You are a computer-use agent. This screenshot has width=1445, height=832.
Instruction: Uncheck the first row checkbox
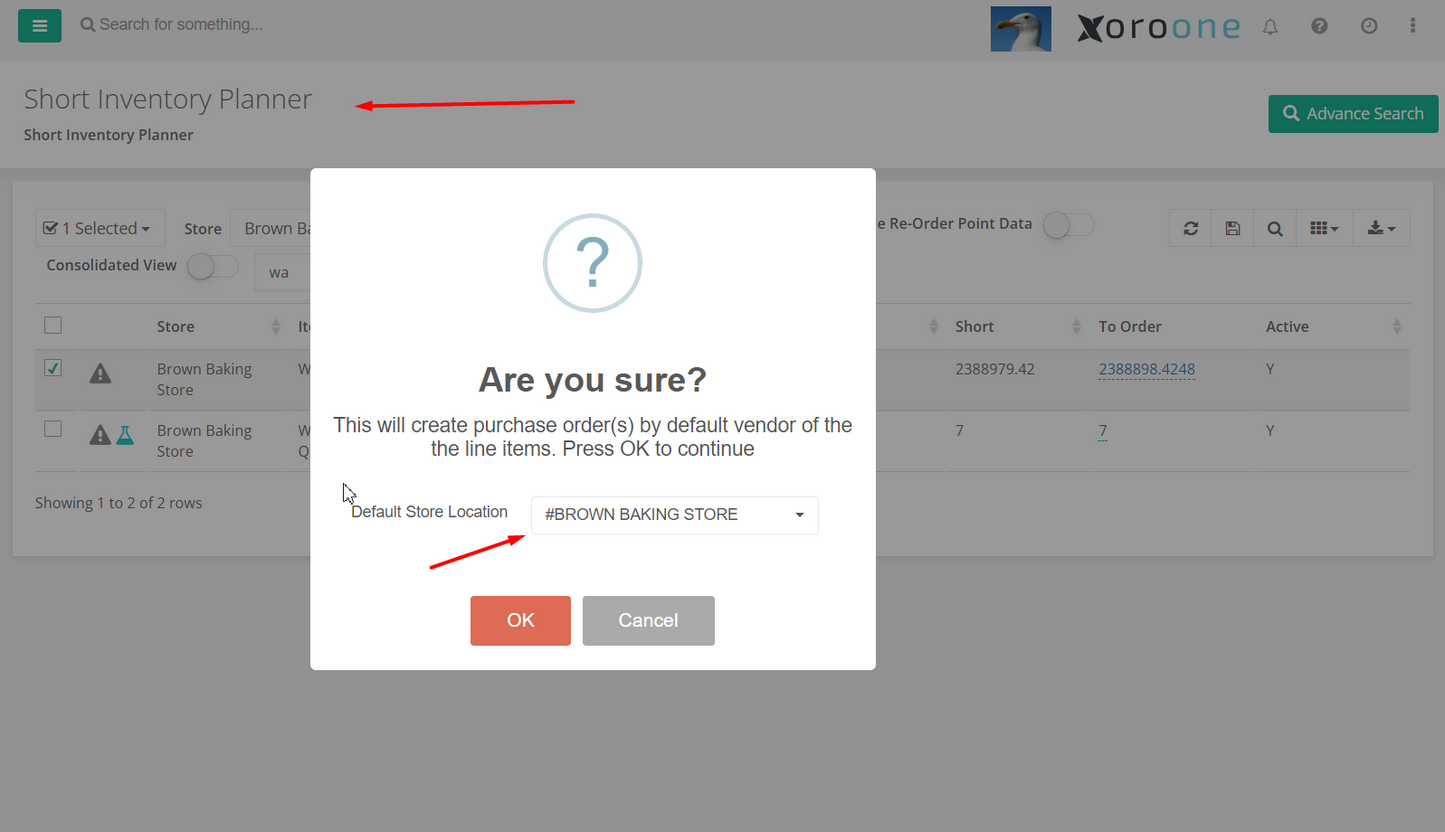tap(53, 368)
